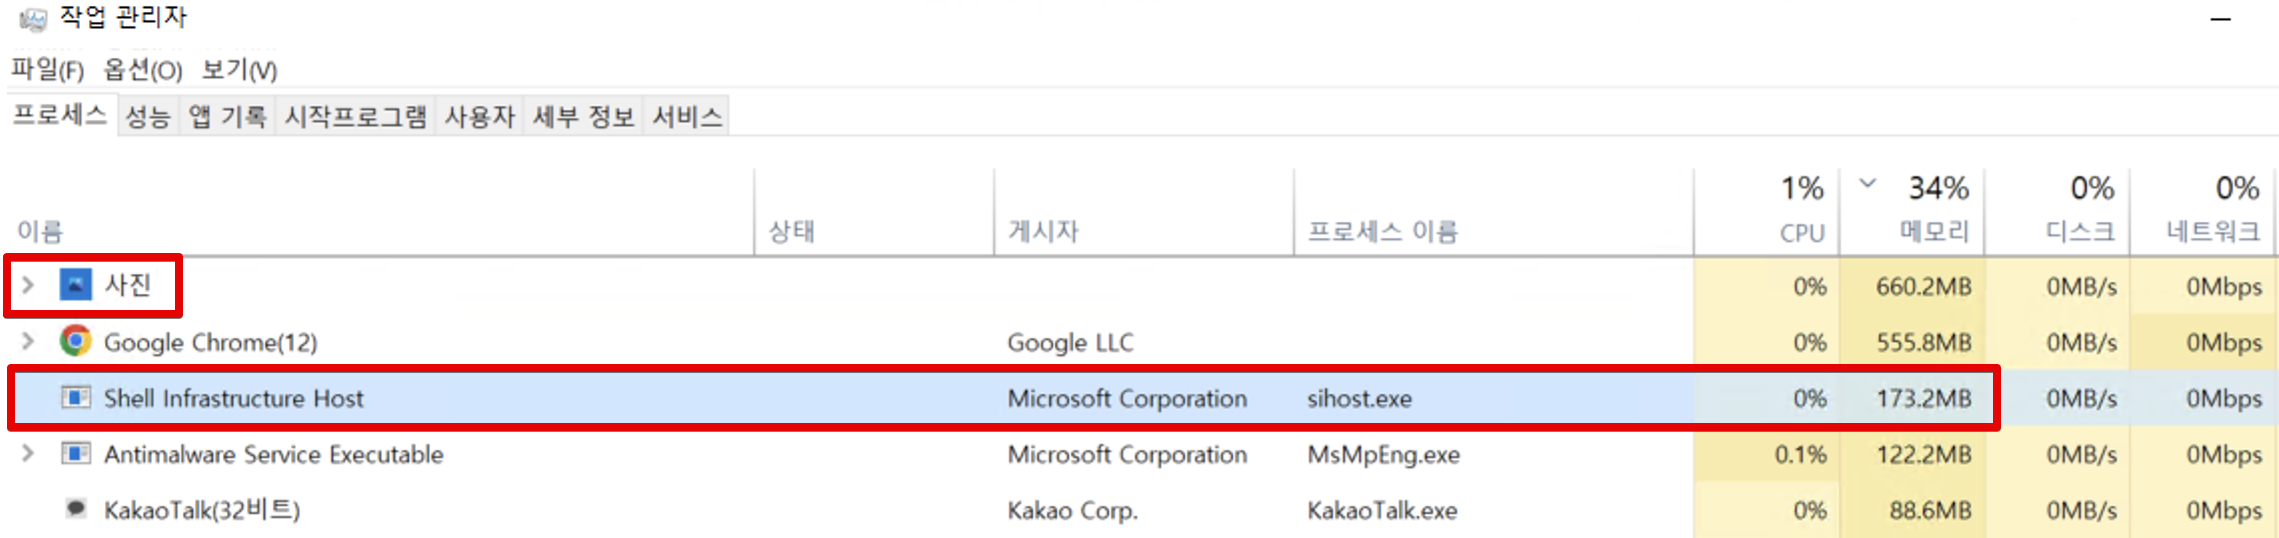Screen dimensions: 2279x538
Task: Sort by the 상태 column header
Action: pyautogui.click(x=791, y=231)
